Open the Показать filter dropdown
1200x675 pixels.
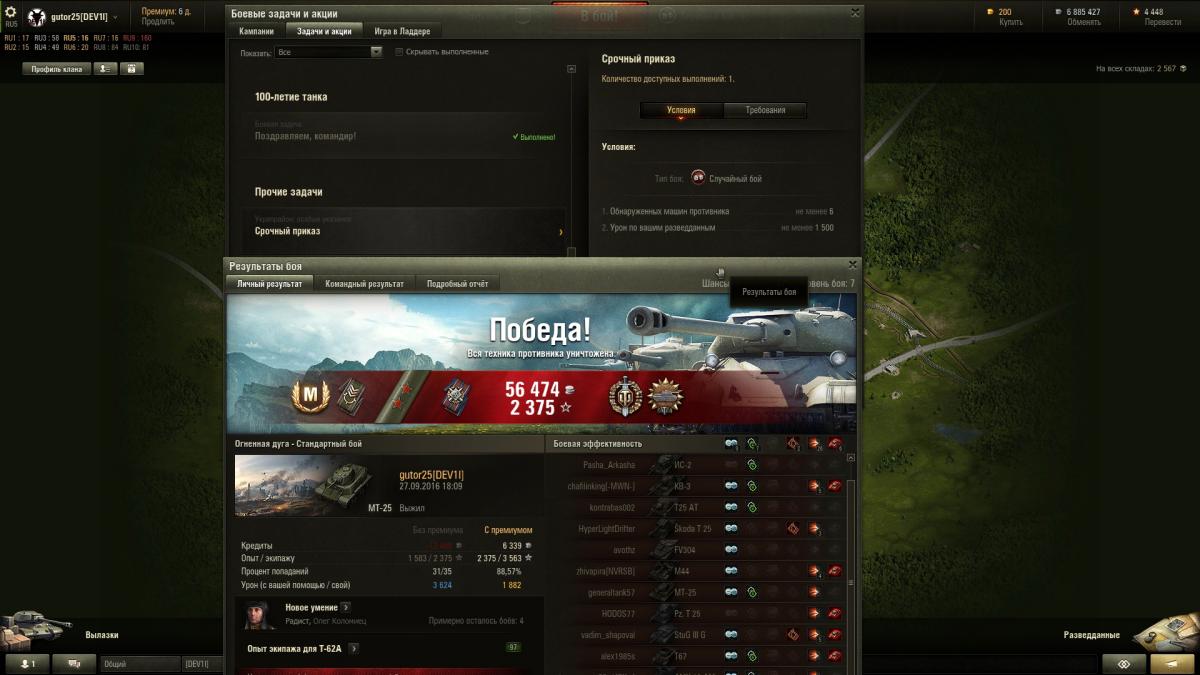tap(329, 52)
